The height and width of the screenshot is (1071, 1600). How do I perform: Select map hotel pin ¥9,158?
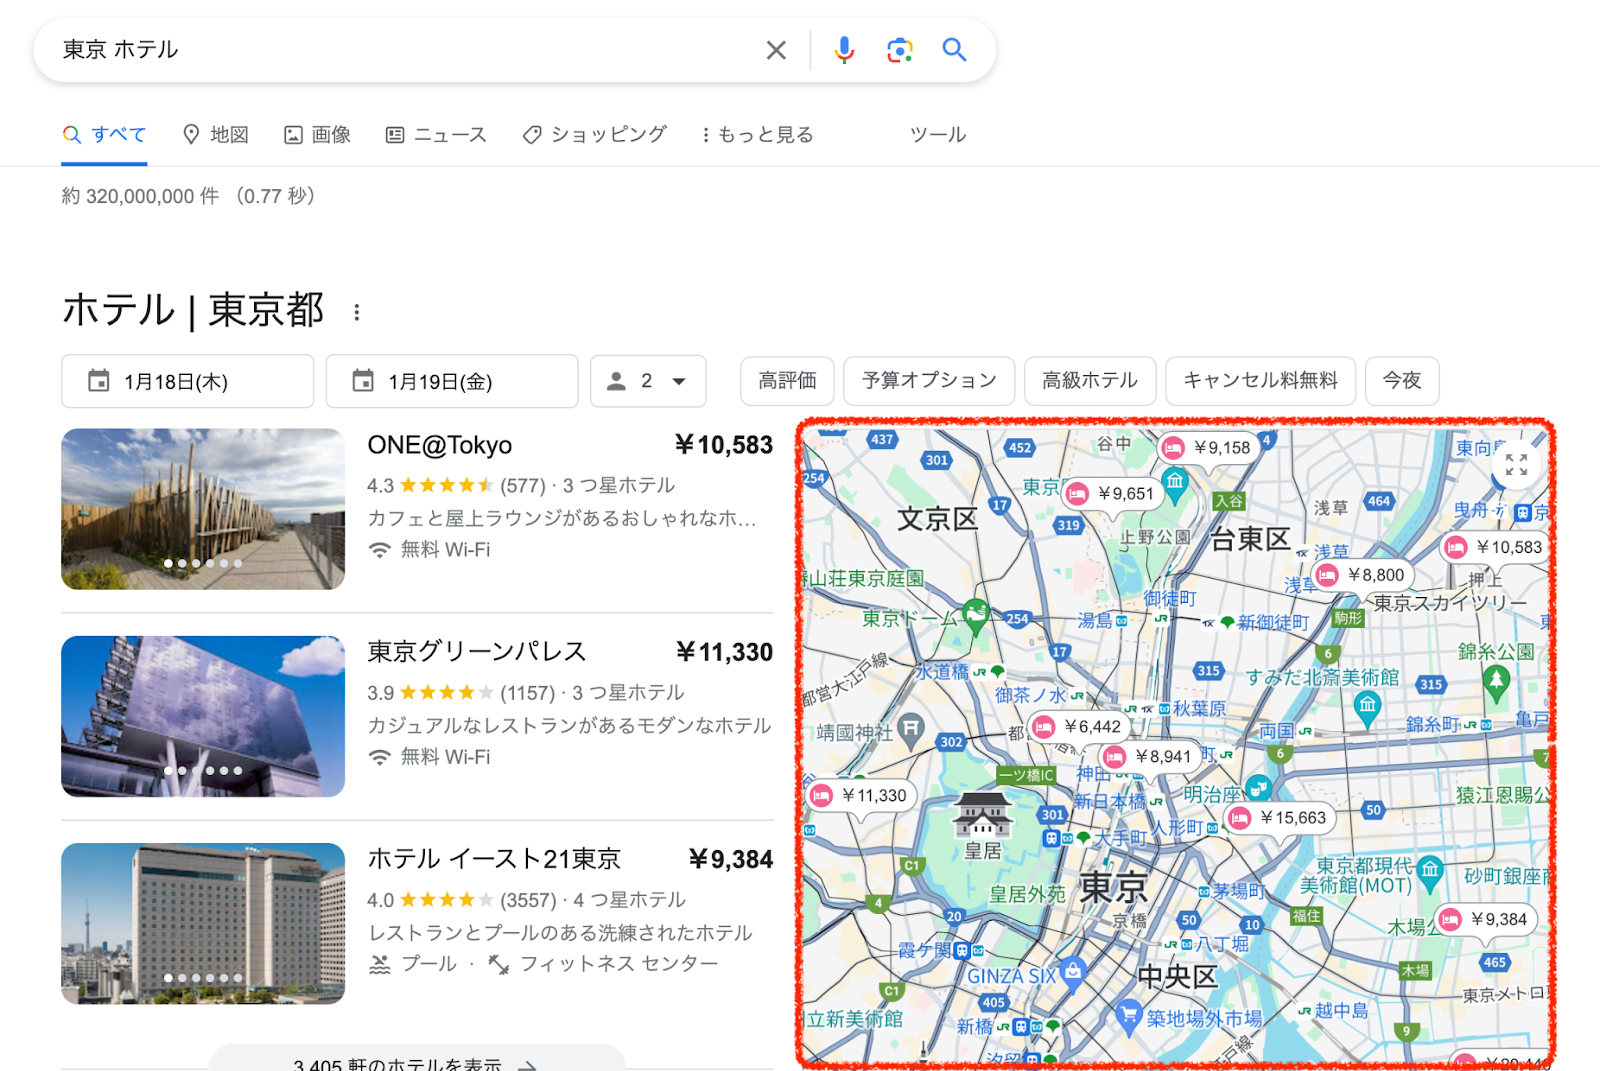1209,448
